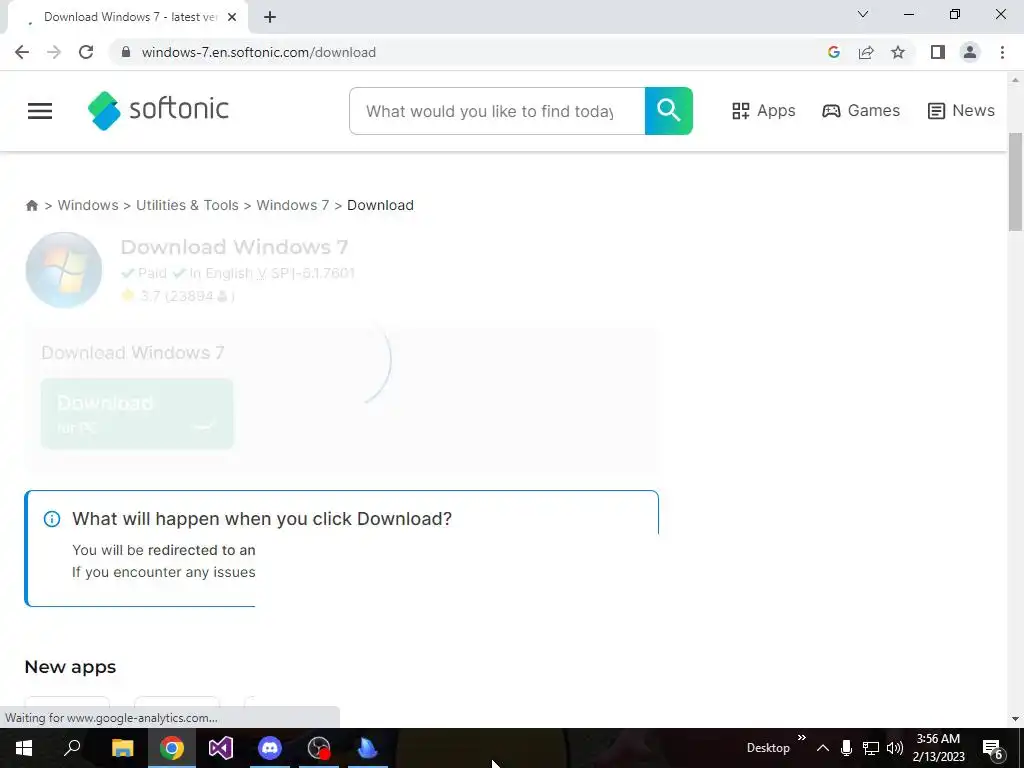1024x768 pixels.
Task: Click the Softonic logo
Action: [159, 110]
